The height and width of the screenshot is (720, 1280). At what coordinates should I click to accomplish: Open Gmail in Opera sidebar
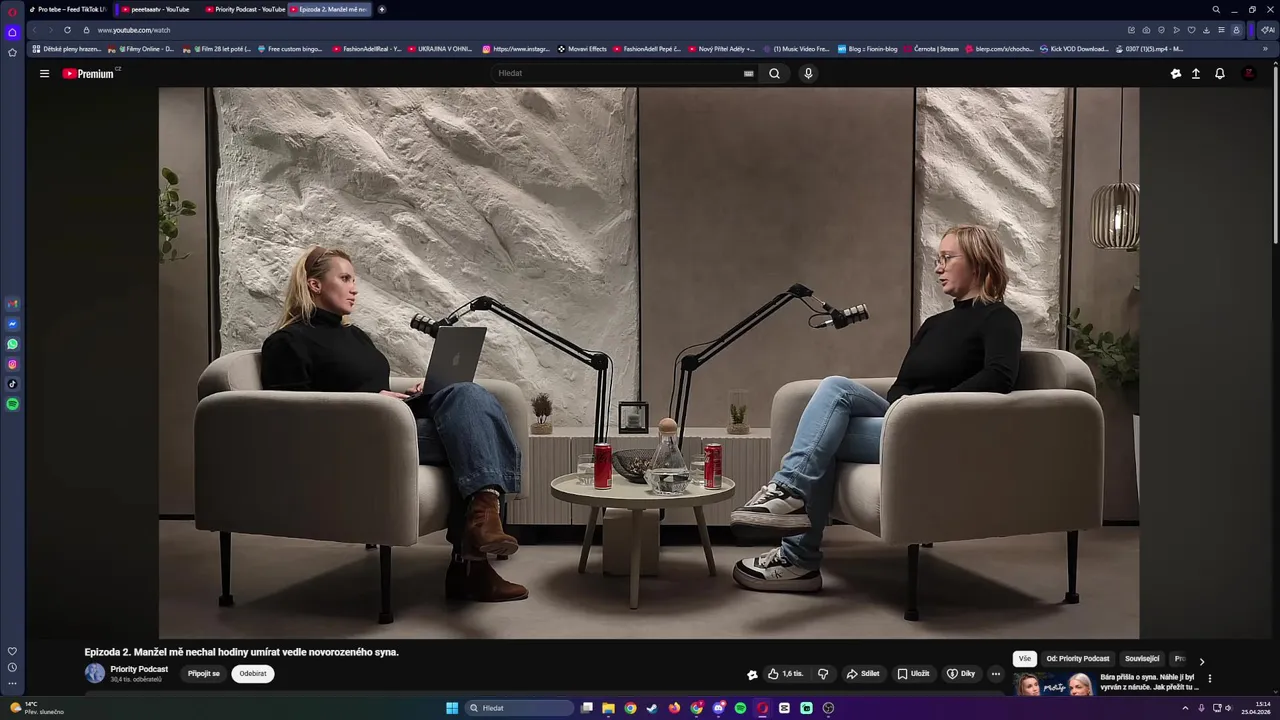12,304
